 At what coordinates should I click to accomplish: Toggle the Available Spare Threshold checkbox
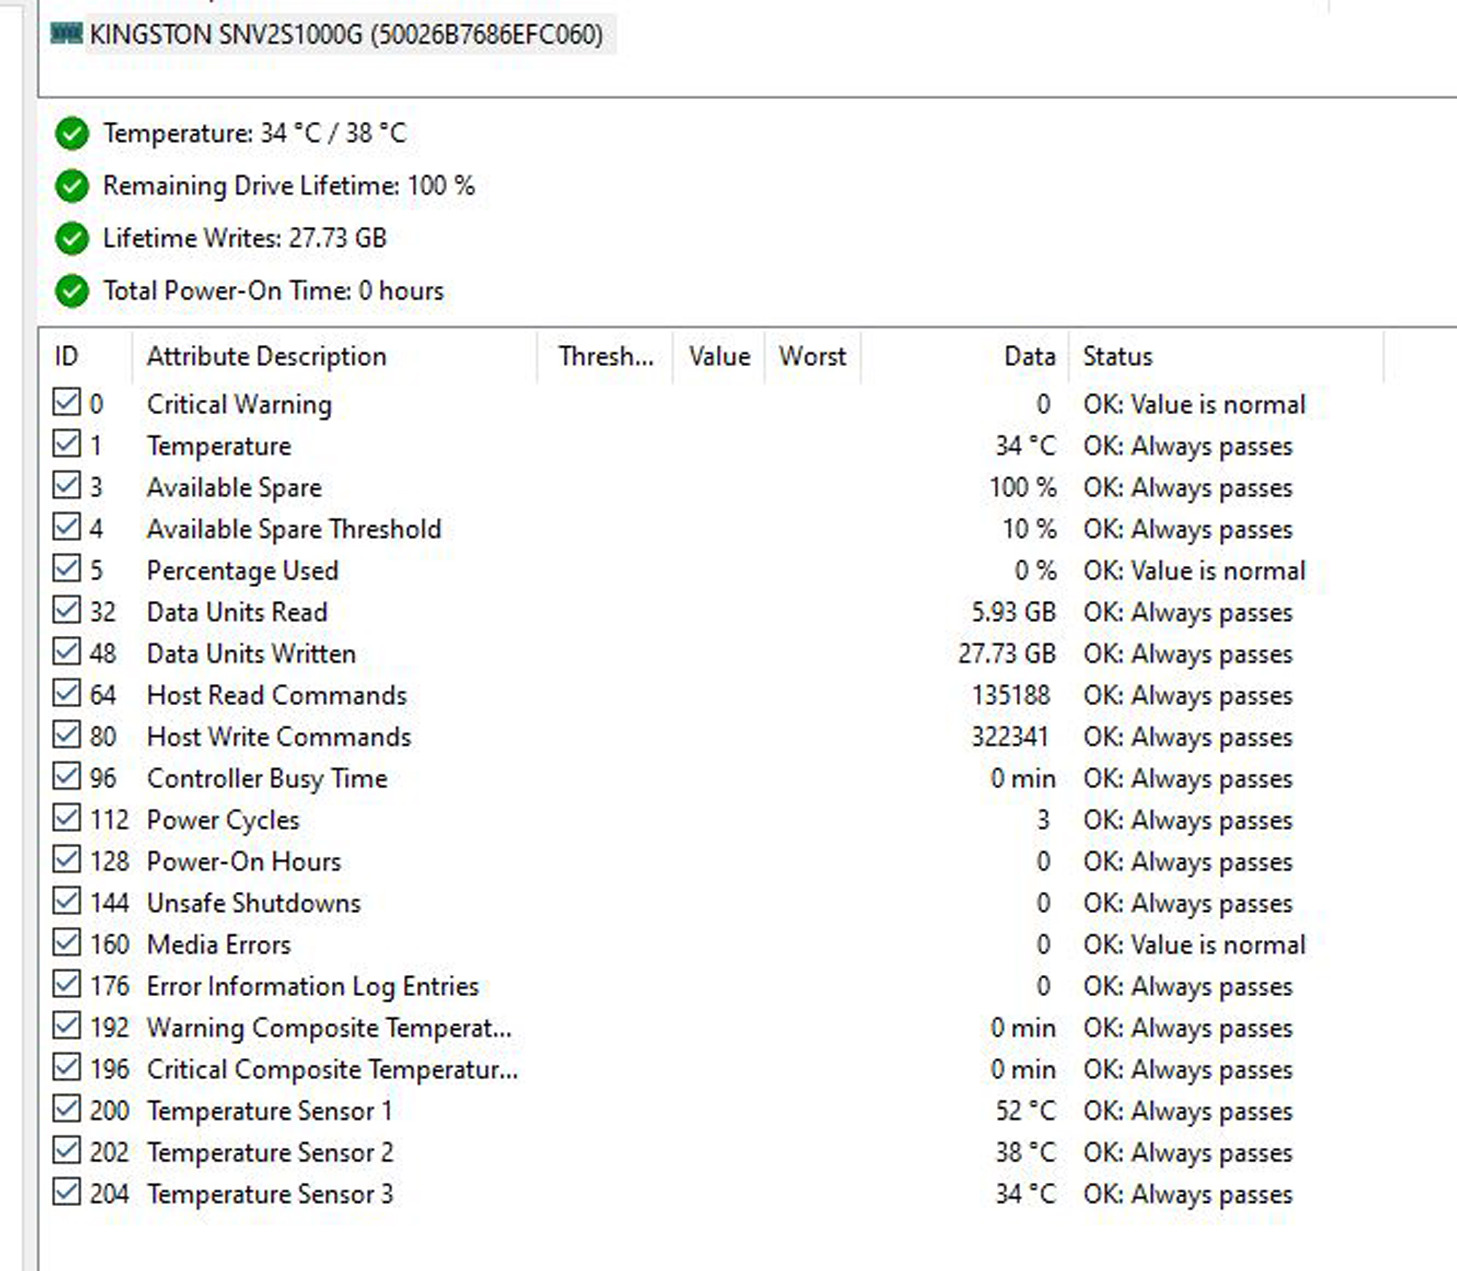67,527
